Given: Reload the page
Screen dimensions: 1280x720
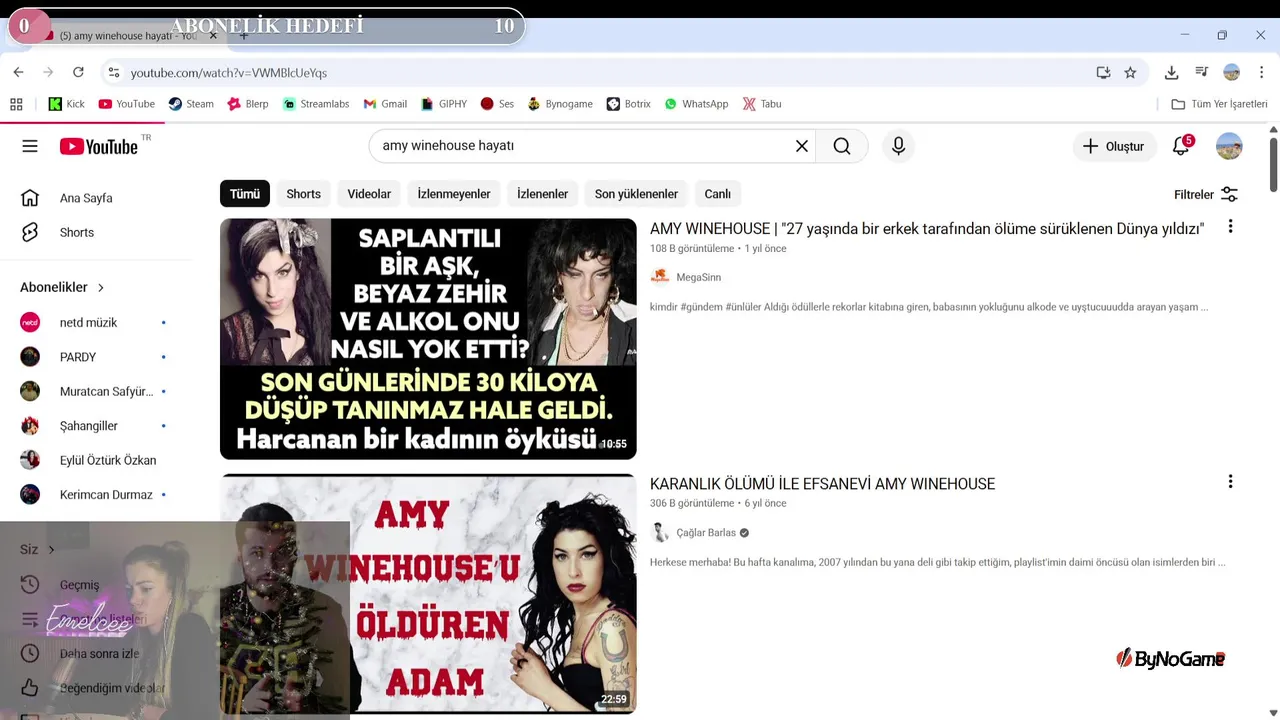Looking at the screenshot, I should click(78, 72).
